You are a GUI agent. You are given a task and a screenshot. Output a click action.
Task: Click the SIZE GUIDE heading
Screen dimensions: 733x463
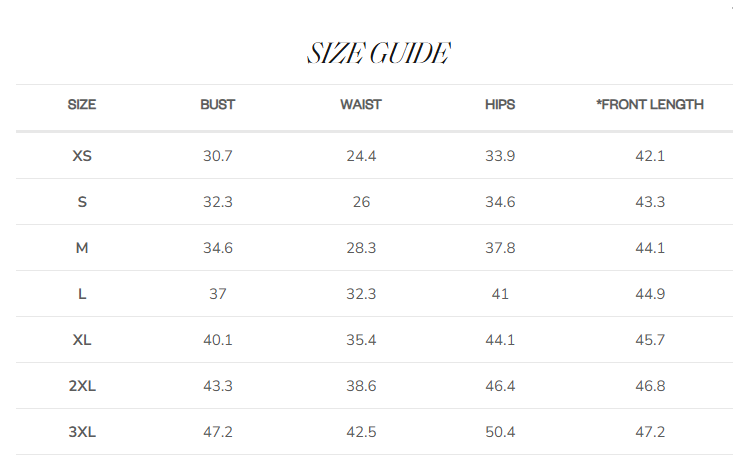click(x=377, y=53)
